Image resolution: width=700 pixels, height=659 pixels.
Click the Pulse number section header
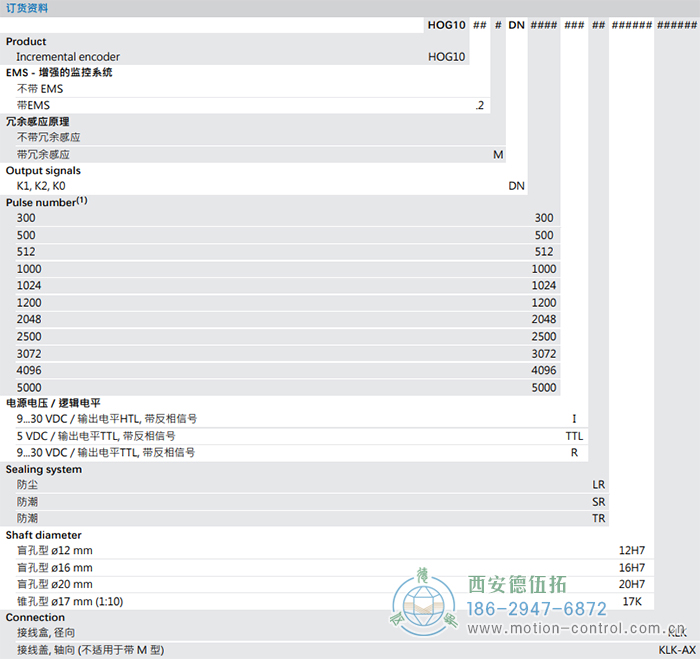click(x=47, y=202)
